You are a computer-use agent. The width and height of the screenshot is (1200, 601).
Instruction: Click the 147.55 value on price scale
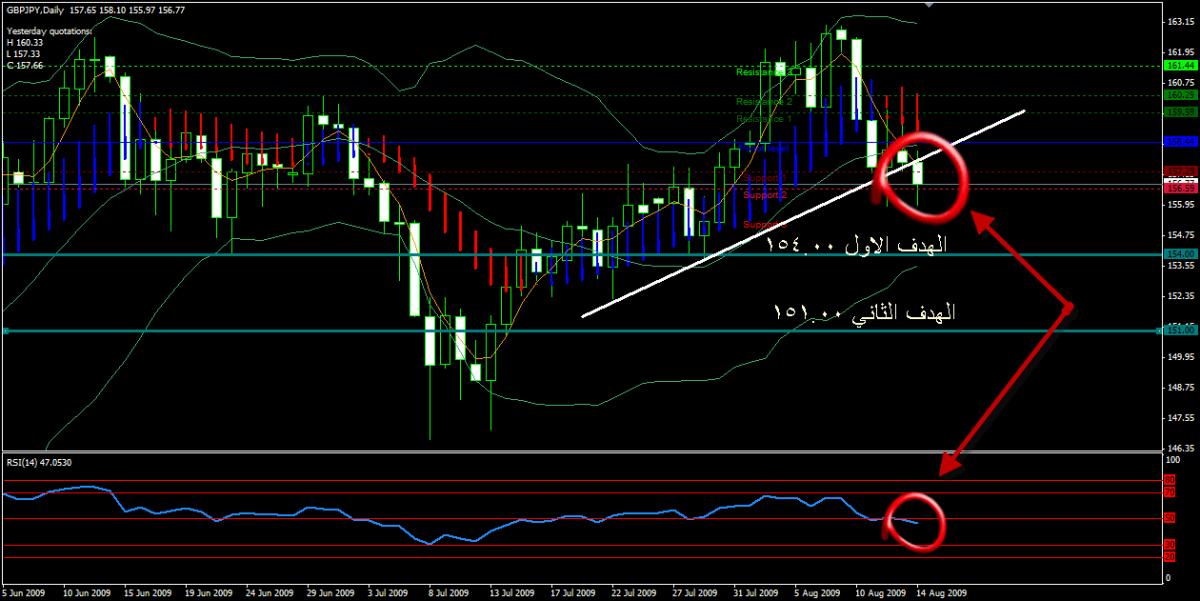[x=1182, y=418]
